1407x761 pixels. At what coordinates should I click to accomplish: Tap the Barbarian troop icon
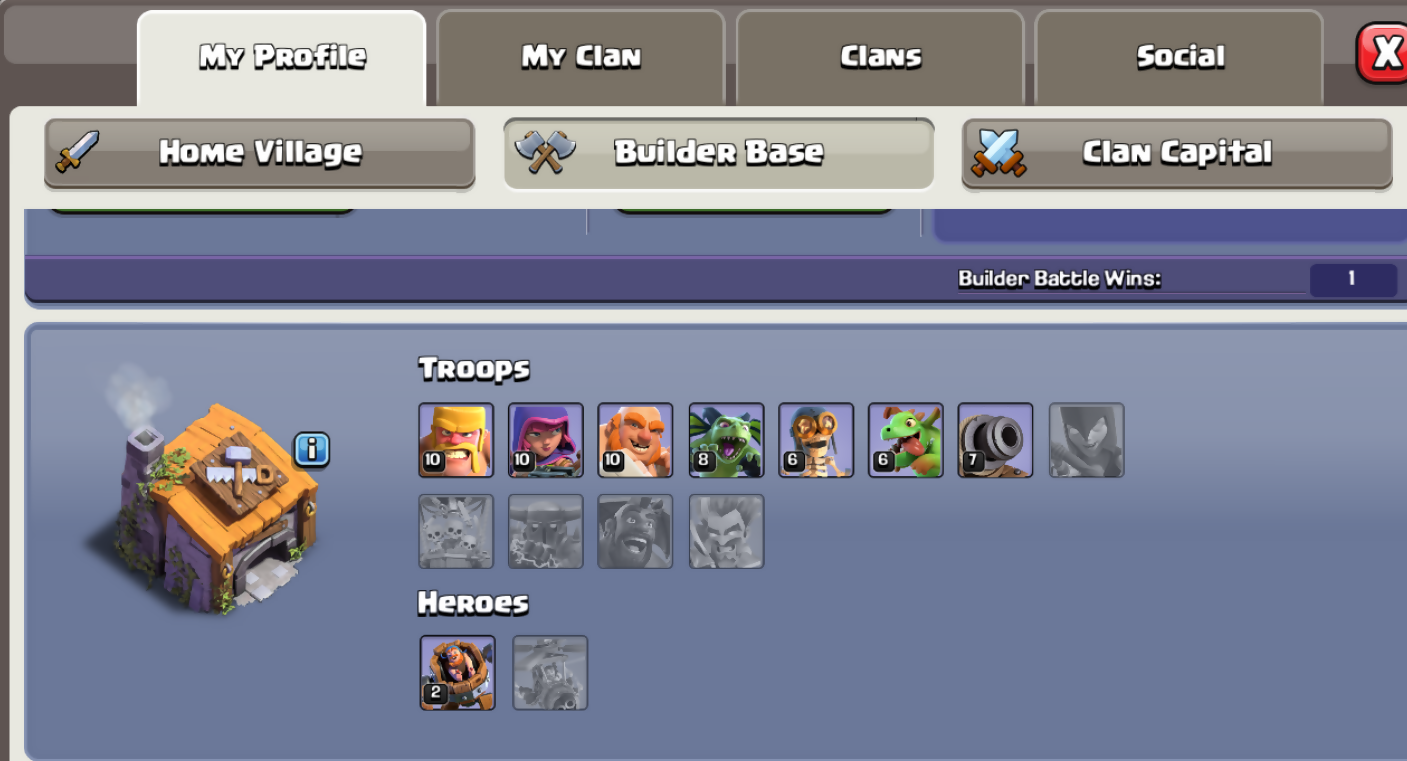(x=456, y=440)
